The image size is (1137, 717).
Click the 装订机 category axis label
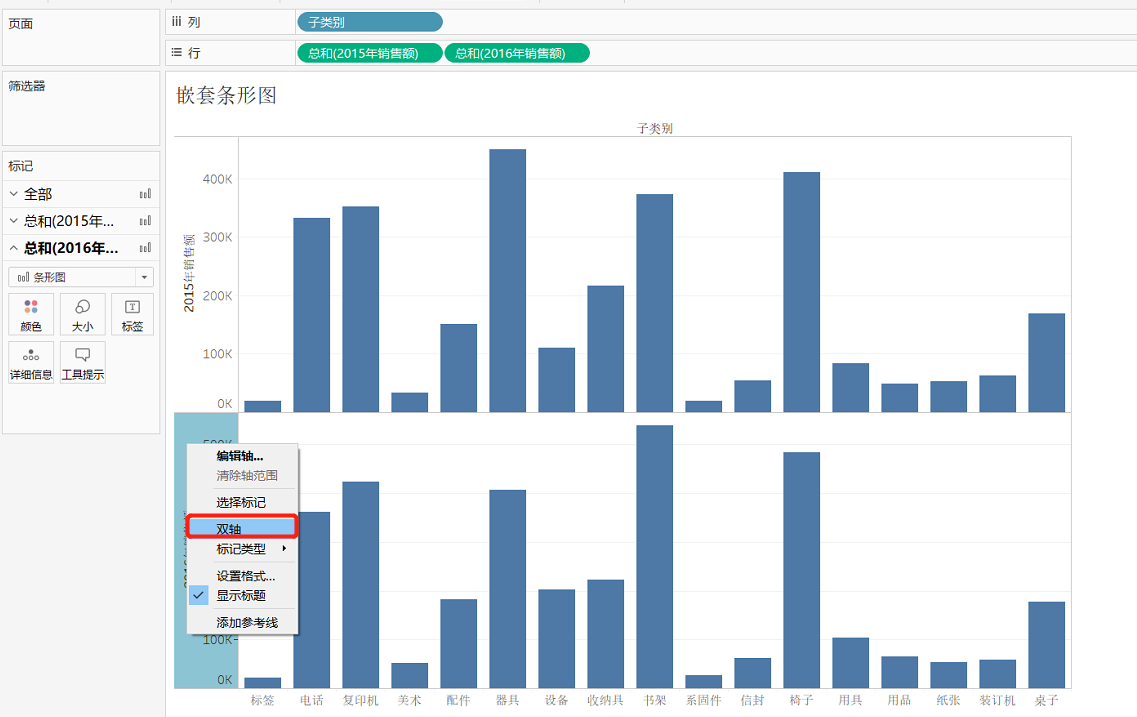(997, 700)
